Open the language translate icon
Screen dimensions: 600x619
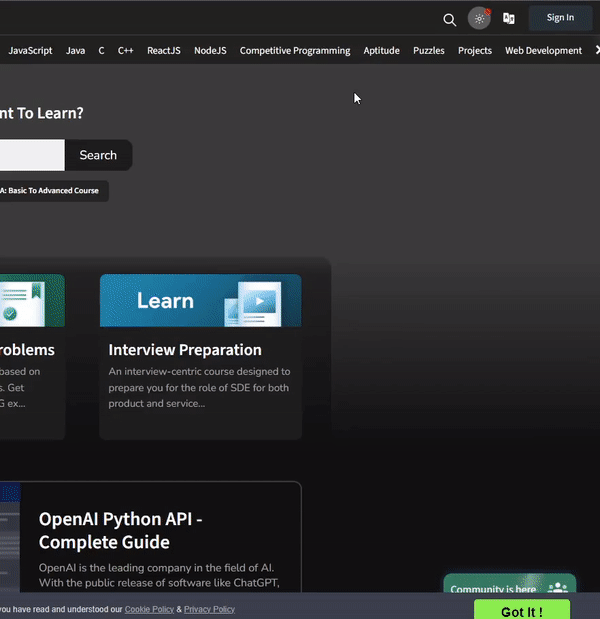pos(509,18)
